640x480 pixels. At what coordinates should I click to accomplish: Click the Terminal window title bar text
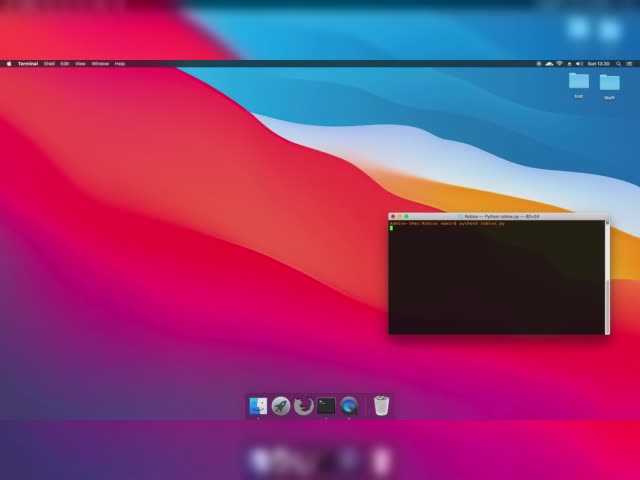pos(502,216)
